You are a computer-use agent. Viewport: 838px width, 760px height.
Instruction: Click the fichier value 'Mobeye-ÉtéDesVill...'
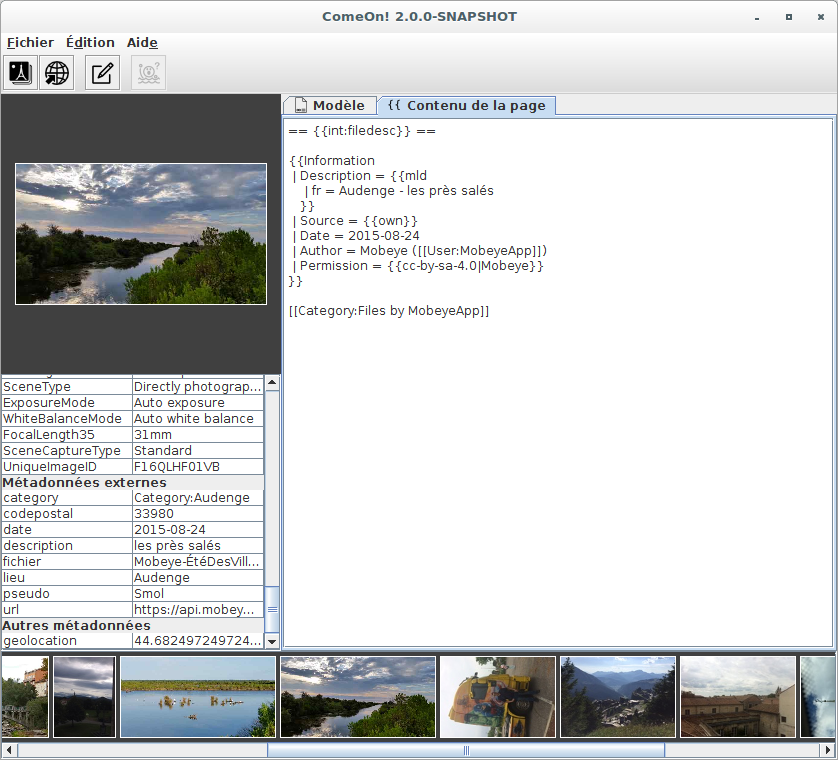pos(198,562)
